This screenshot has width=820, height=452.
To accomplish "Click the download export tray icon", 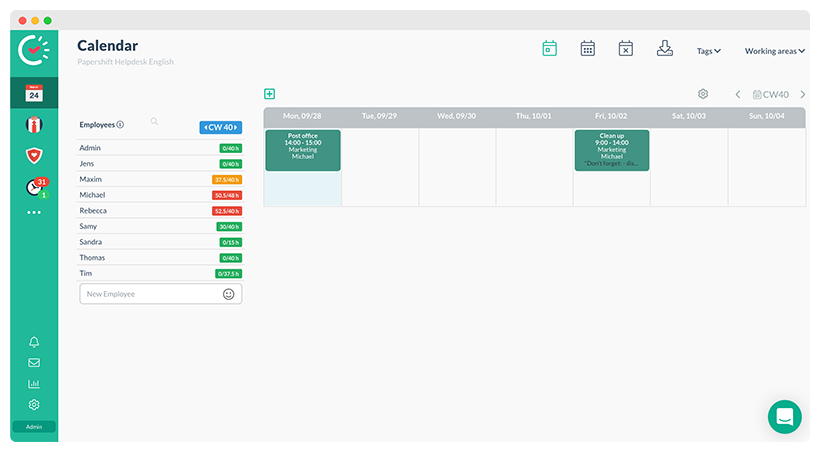I will (x=665, y=48).
